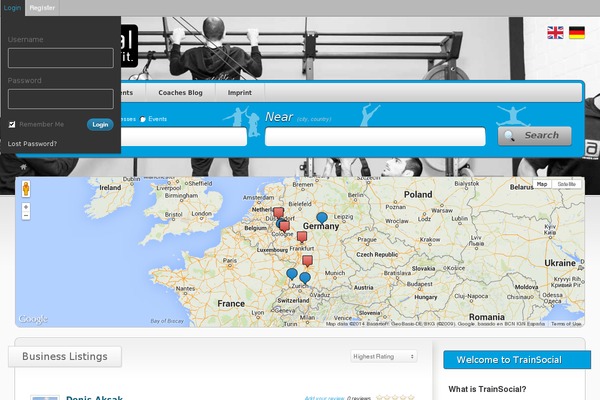
Task: Click the Denis Akcak listing thumbnail
Action: [45, 398]
